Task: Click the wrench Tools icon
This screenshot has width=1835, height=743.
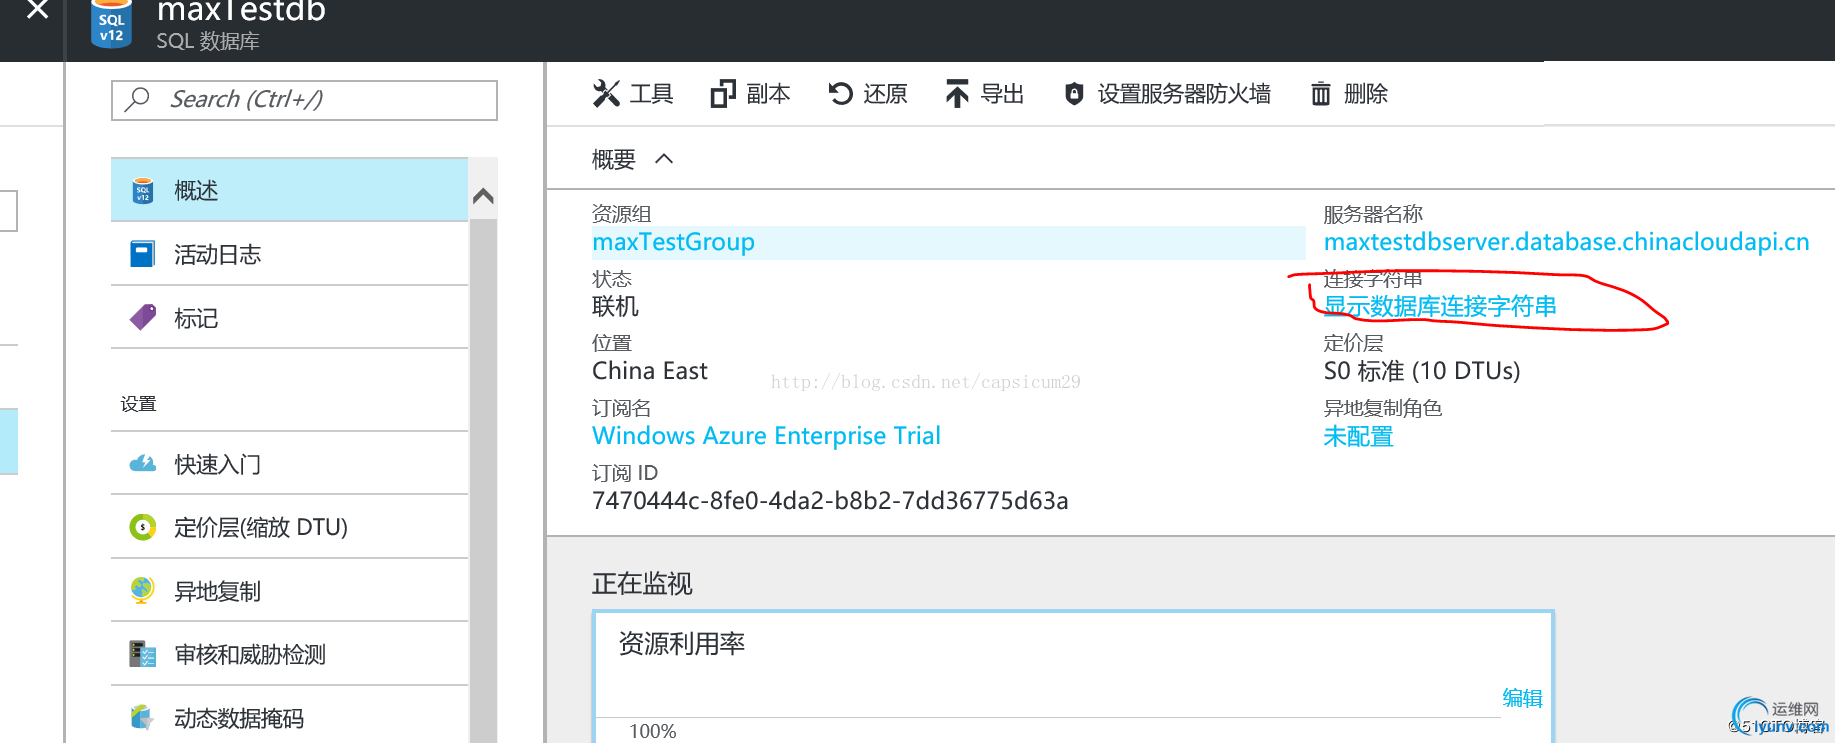Action: point(606,94)
